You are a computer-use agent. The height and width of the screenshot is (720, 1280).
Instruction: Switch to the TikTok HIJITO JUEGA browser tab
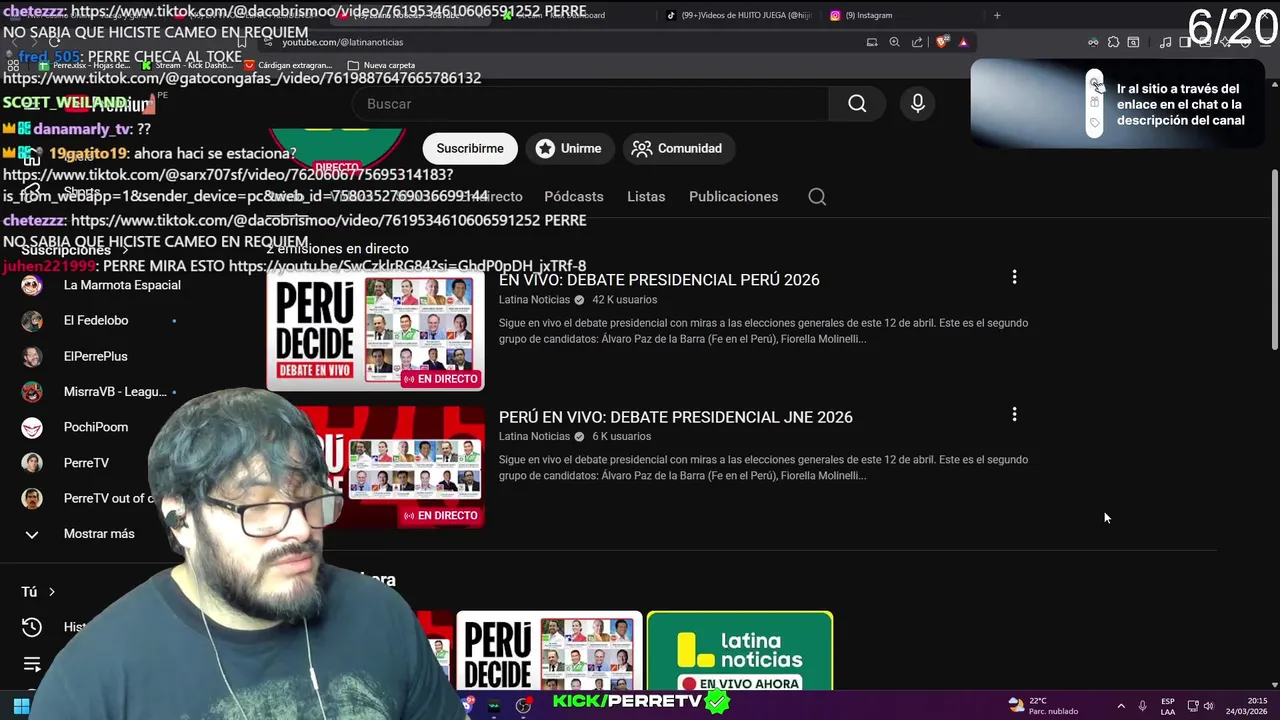tap(740, 15)
